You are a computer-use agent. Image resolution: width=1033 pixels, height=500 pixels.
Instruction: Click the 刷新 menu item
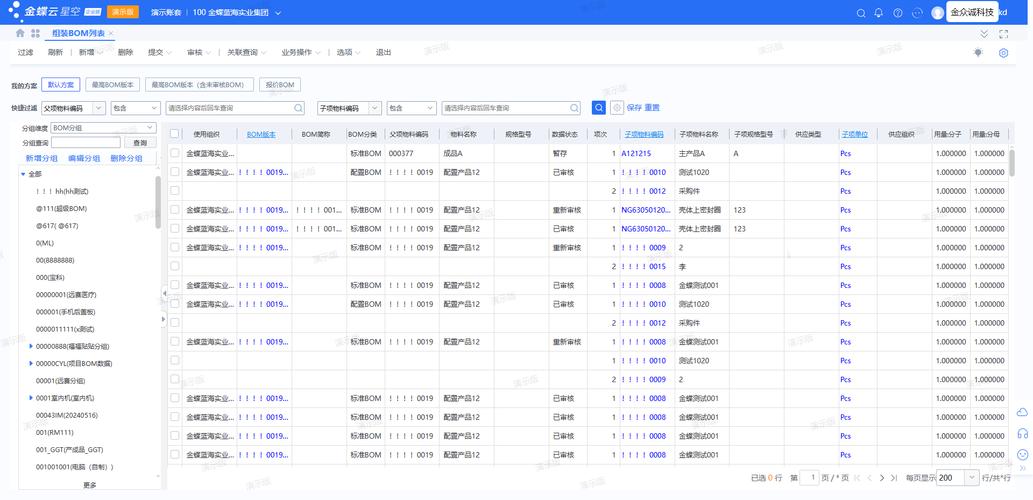tap(55, 53)
